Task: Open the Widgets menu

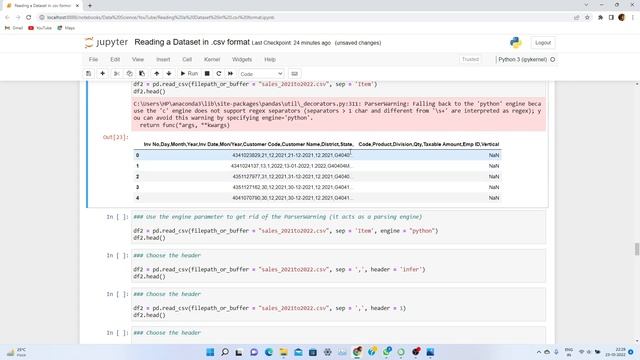Action: coord(242,60)
